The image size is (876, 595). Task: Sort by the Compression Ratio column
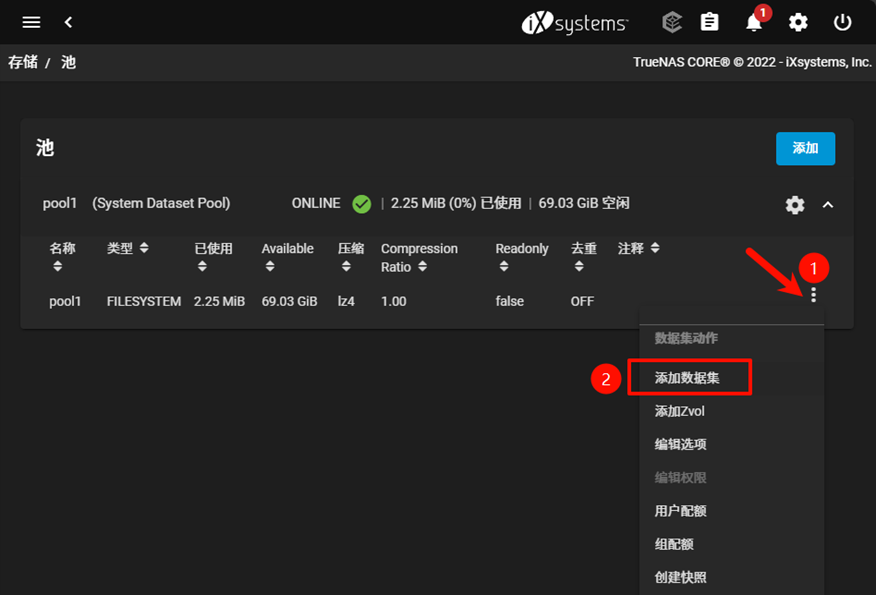click(x=419, y=257)
